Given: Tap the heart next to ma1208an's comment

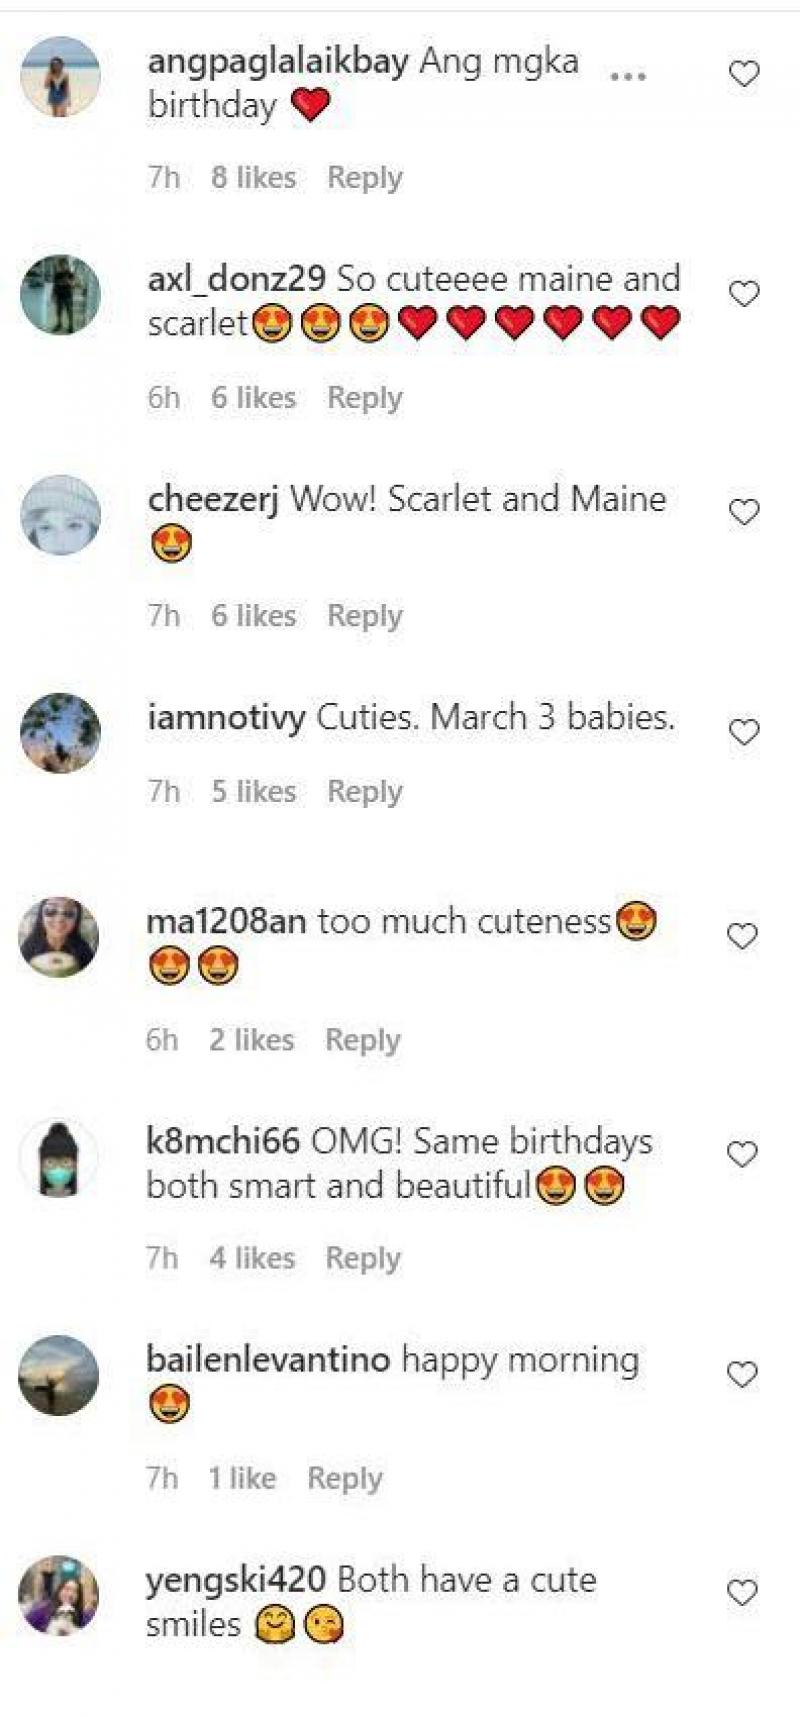Looking at the screenshot, I should pyautogui.click(x=742, y=937).
